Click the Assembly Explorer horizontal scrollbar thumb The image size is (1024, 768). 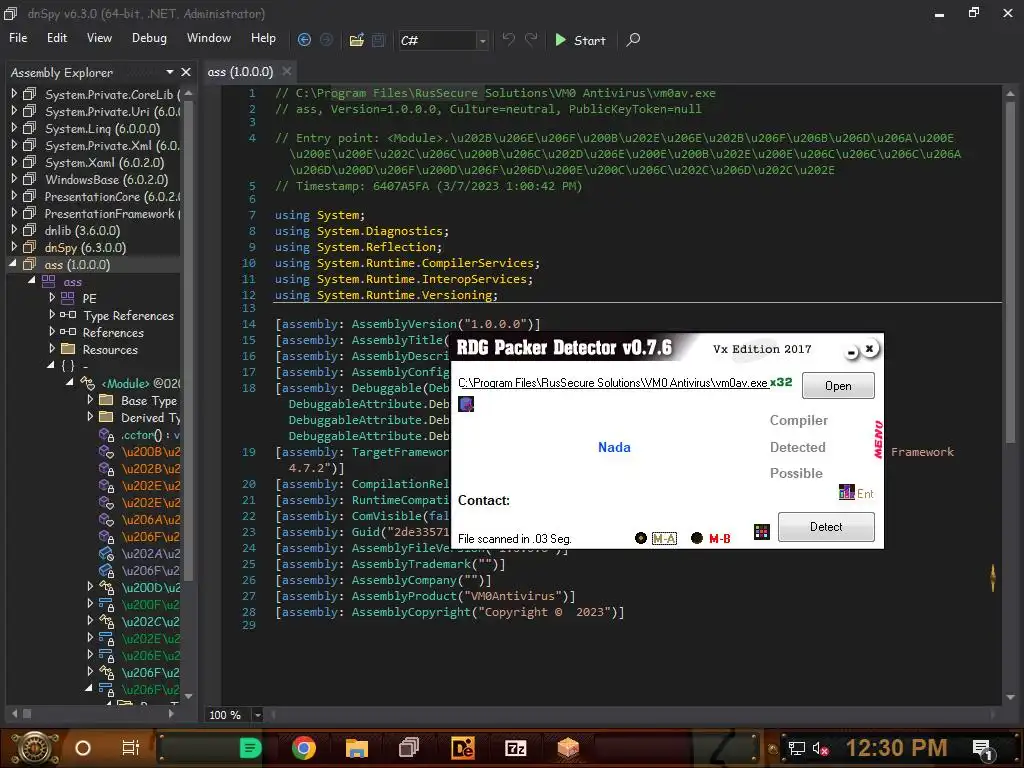27,714
